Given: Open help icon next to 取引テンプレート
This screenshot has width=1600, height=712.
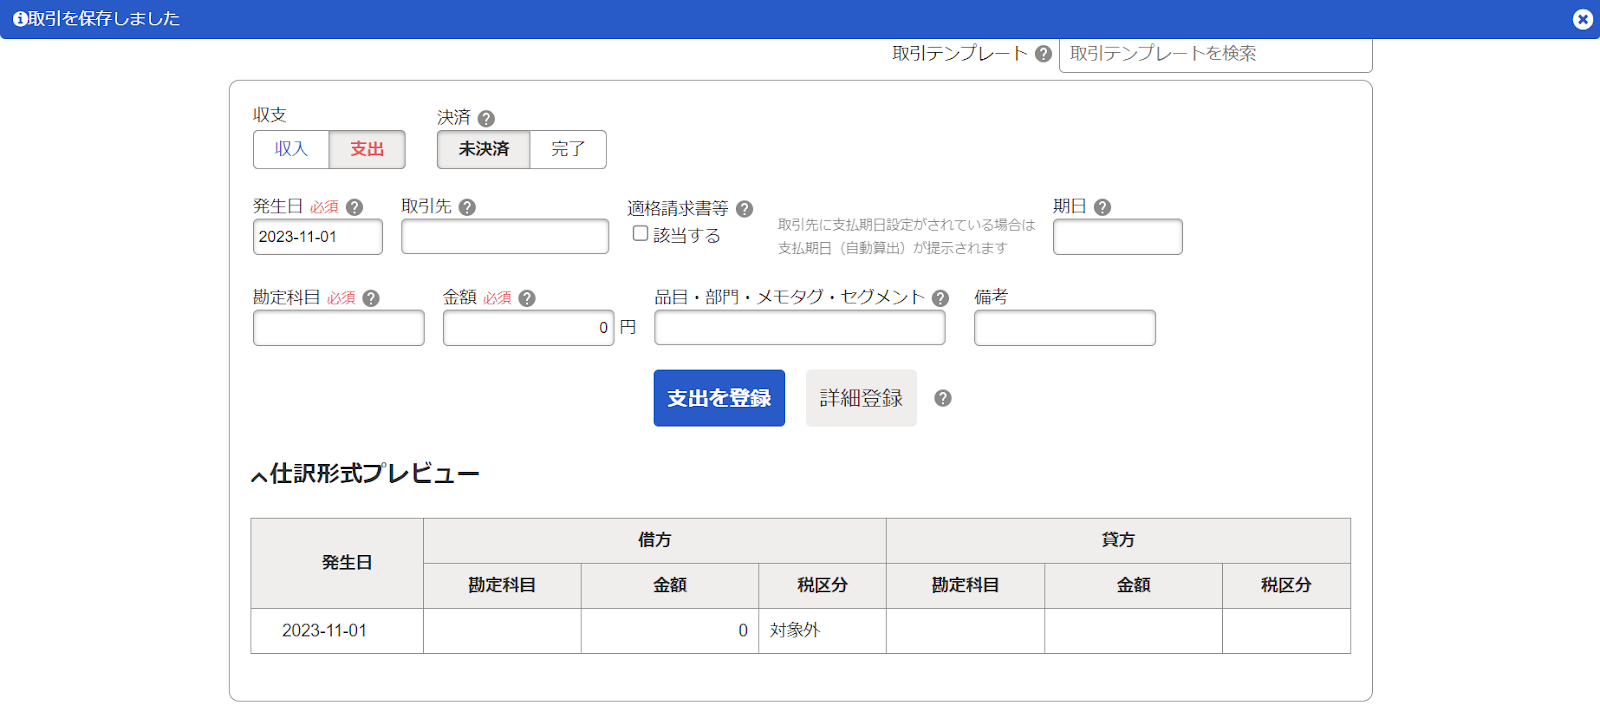Looking at the screenshot, I should click(1043, 54).
